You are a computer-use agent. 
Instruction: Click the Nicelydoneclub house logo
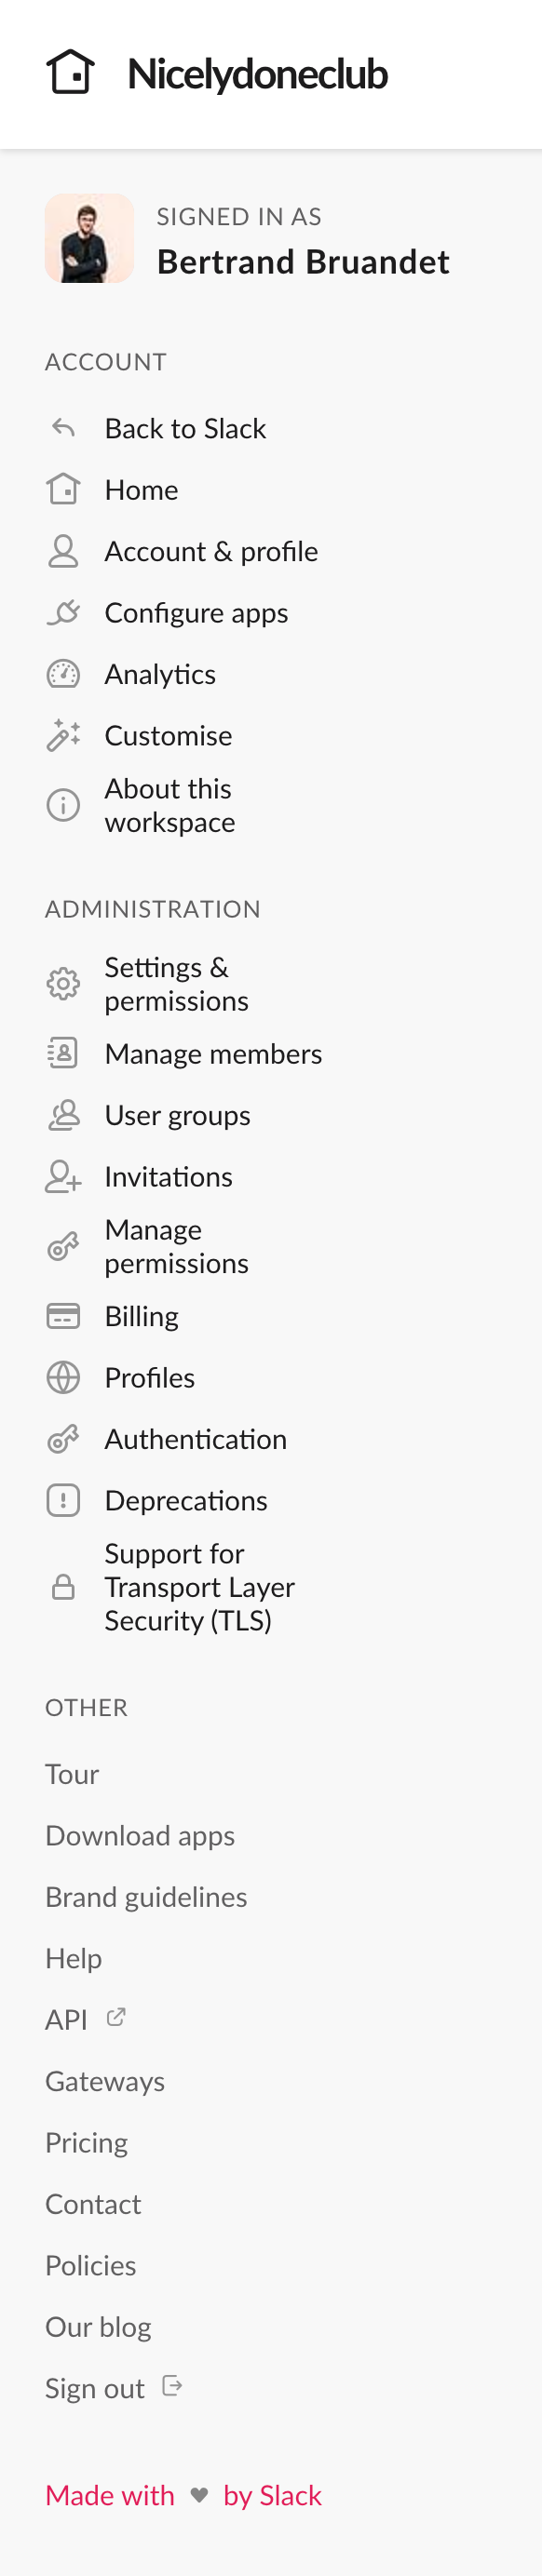point(68,71)
